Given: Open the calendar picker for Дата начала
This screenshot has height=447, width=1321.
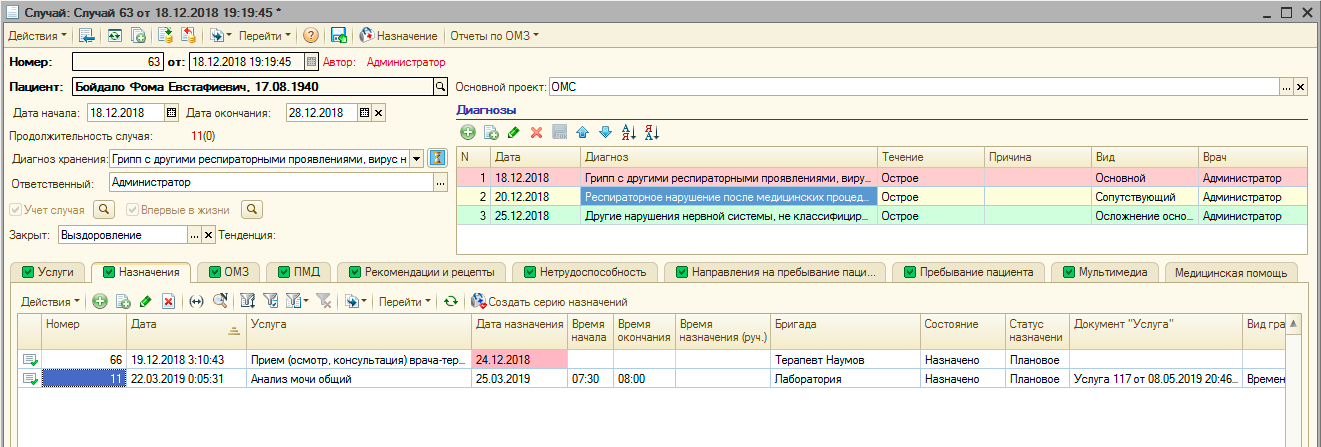Looking at the screenshot, I should 171,112.
